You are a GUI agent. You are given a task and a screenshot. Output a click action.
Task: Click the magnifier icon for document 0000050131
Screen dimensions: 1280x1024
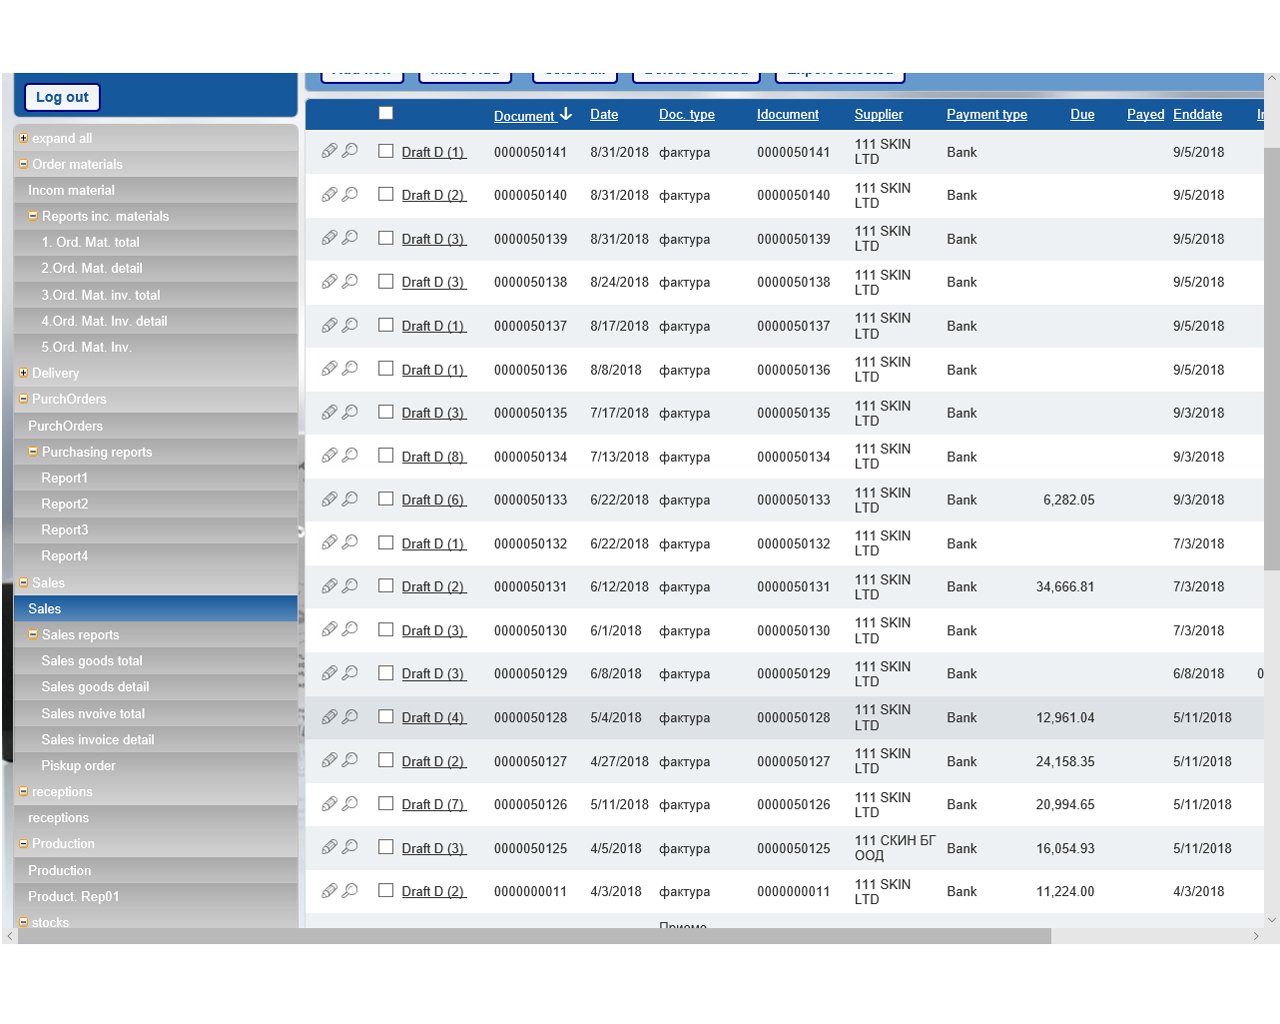pos(350,586)
